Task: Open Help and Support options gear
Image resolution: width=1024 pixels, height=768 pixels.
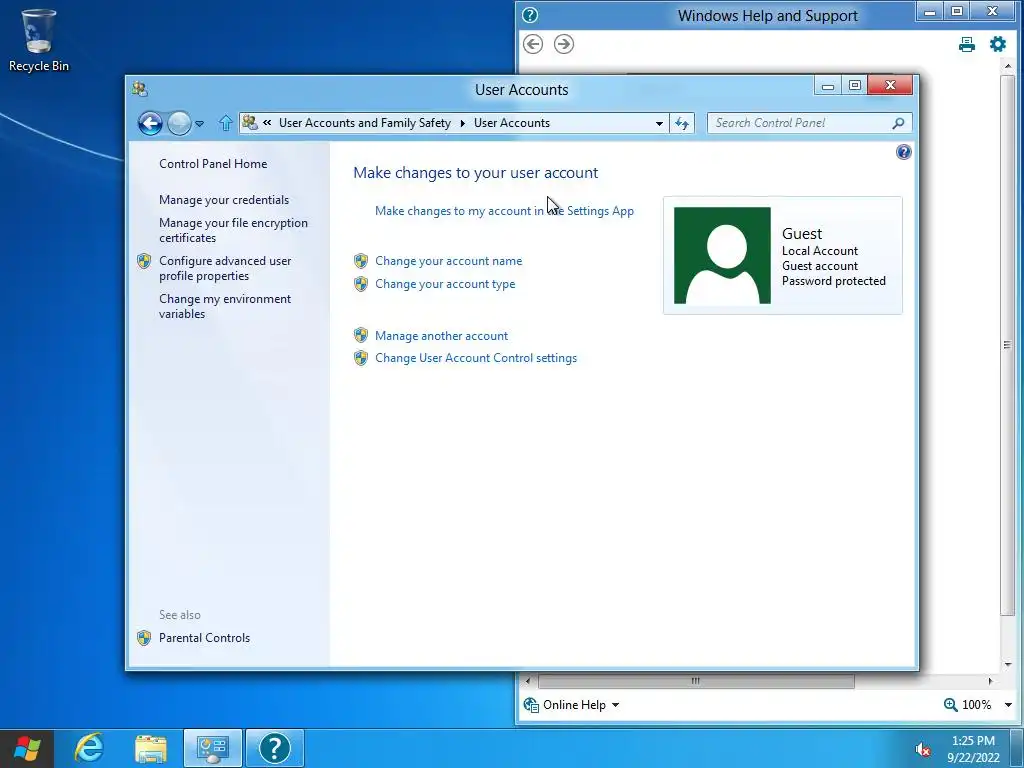Action: pos(997,44)
